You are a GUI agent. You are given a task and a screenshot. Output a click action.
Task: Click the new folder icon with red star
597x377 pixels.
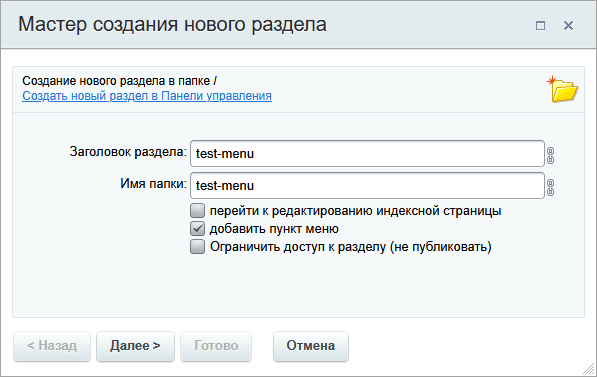562,89
